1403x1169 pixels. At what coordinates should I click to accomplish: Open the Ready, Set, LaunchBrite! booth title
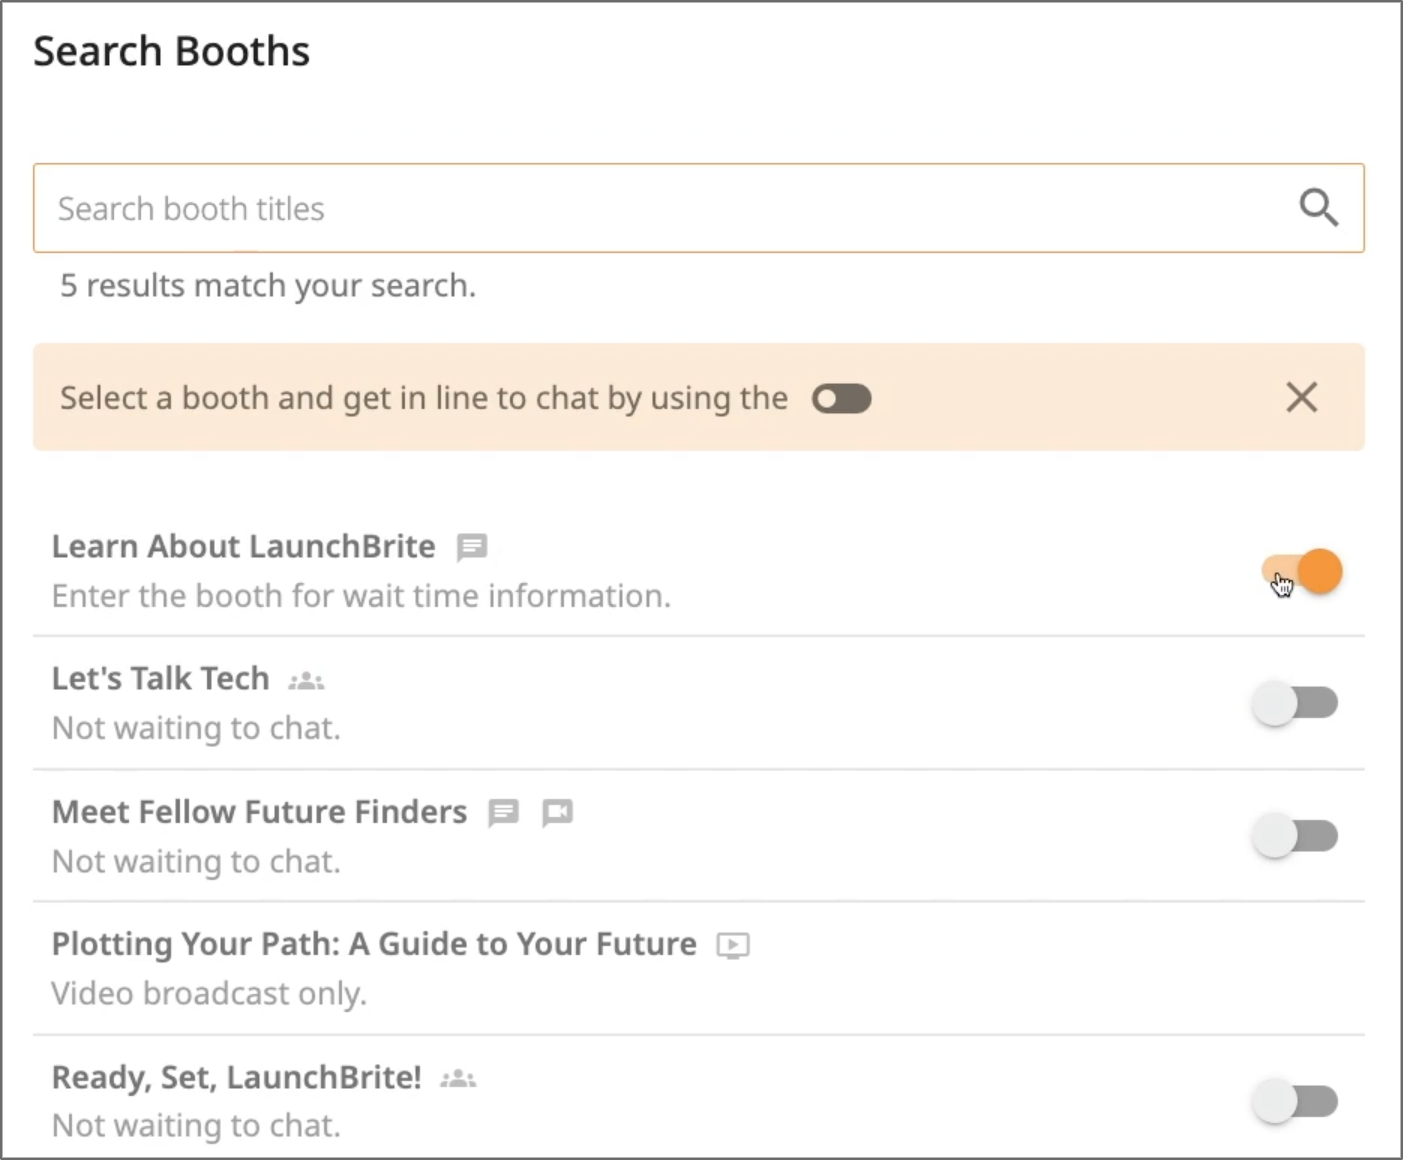click(236, 1077)
